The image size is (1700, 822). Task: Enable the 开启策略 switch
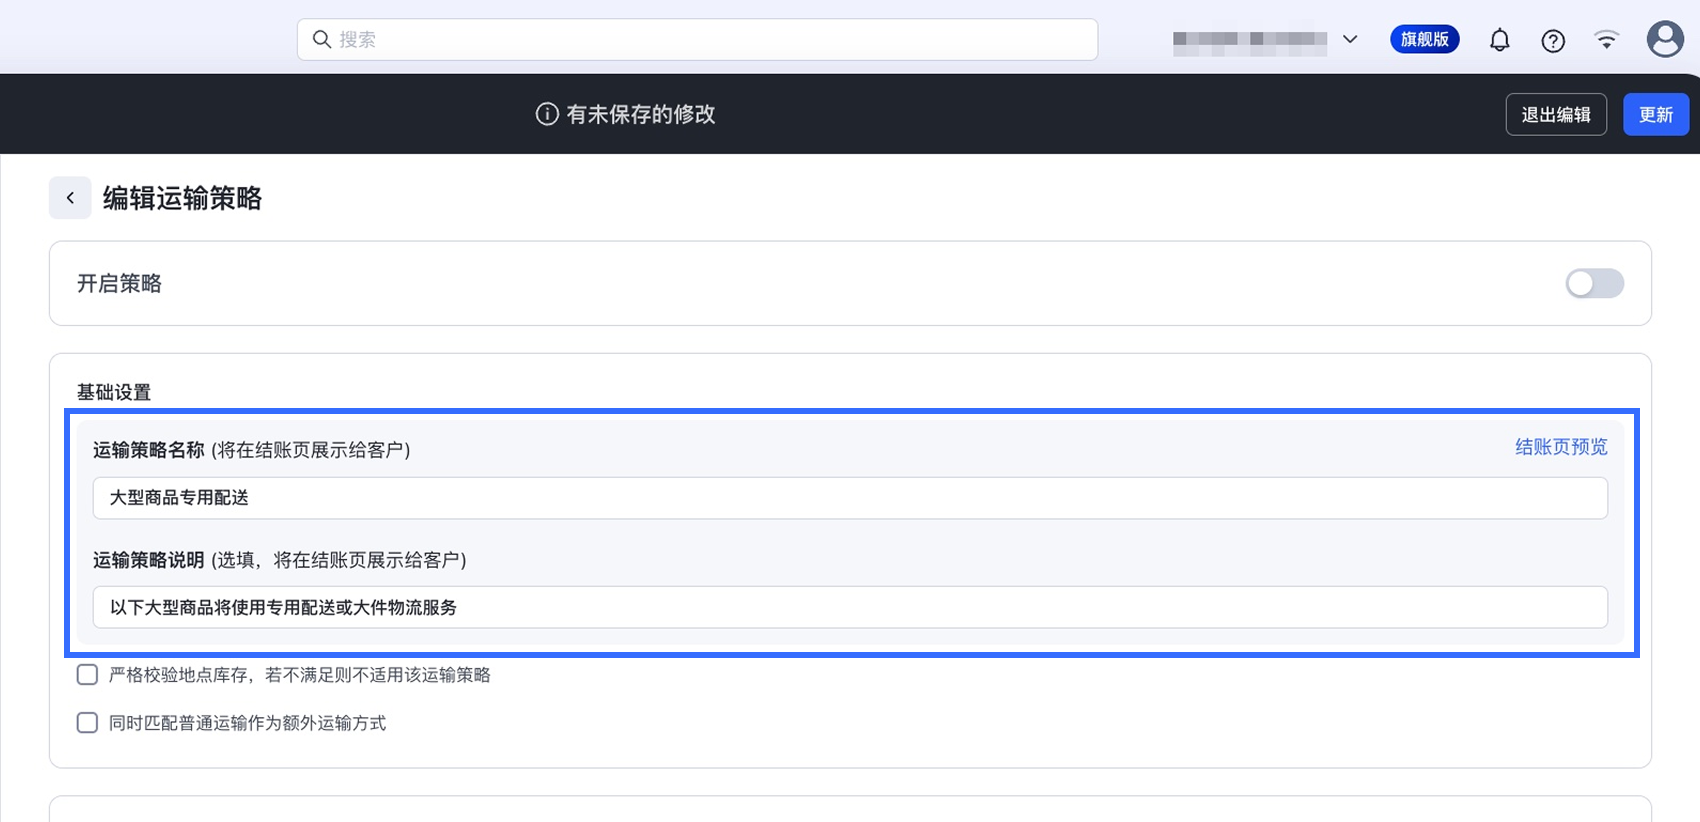point(1594,283)
